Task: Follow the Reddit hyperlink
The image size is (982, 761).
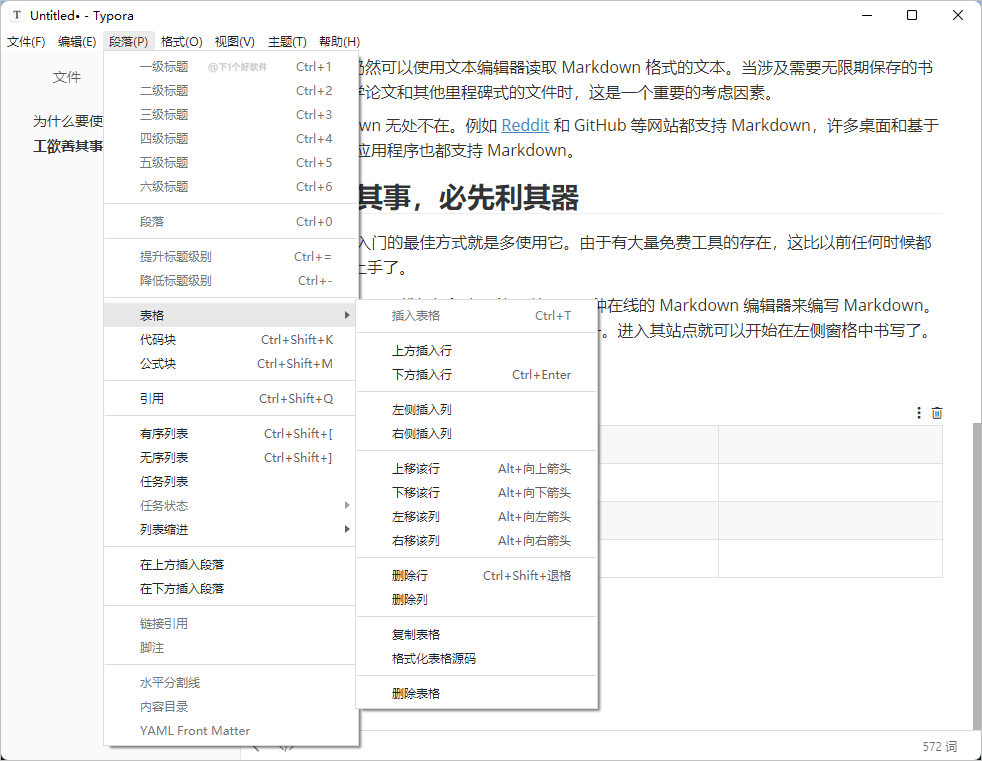Action: pos(525,126)
